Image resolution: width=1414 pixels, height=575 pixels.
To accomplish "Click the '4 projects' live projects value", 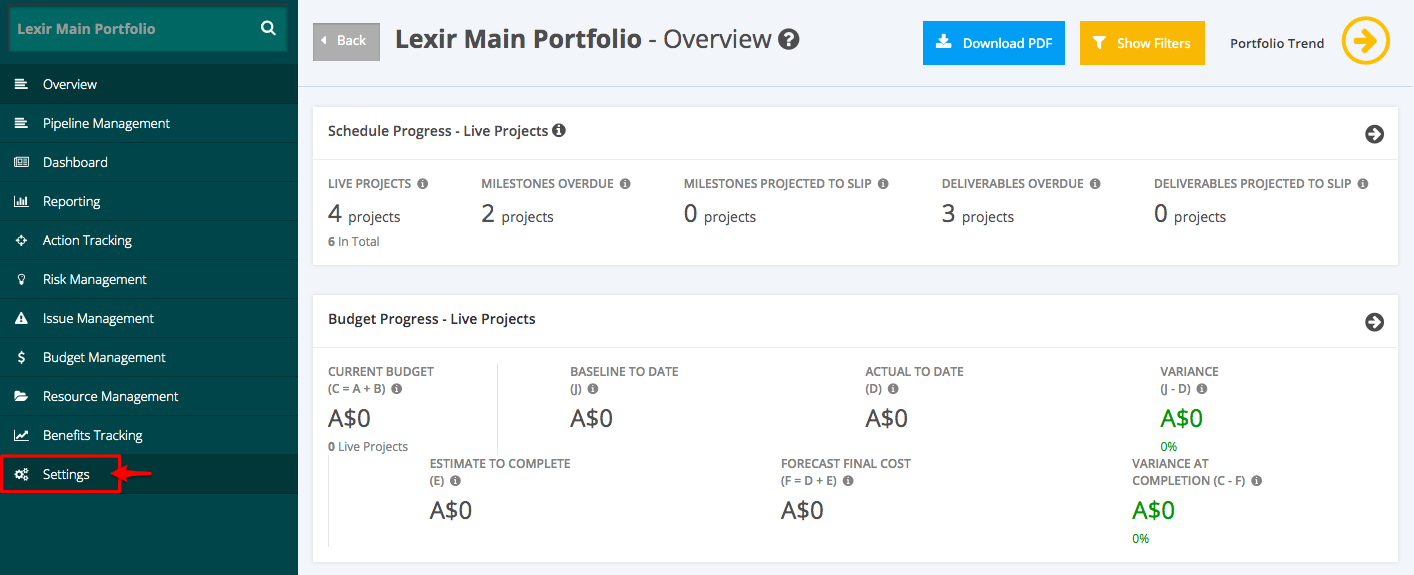I will pos(364,214).
